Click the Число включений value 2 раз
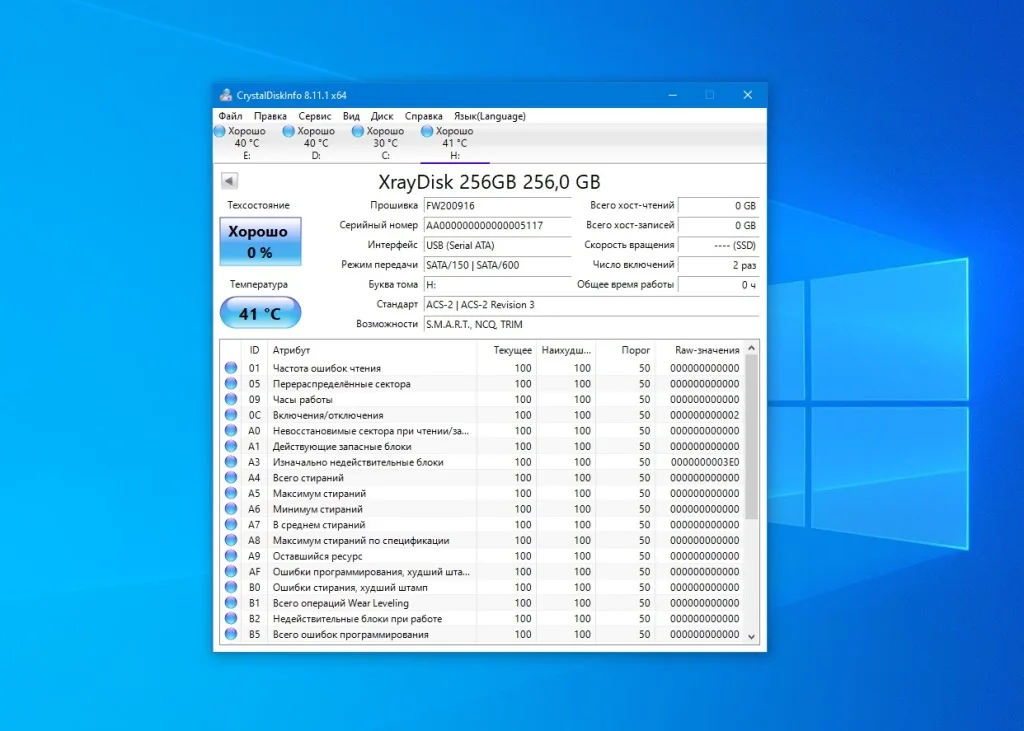1024x731 pixels. pos(718,265)
